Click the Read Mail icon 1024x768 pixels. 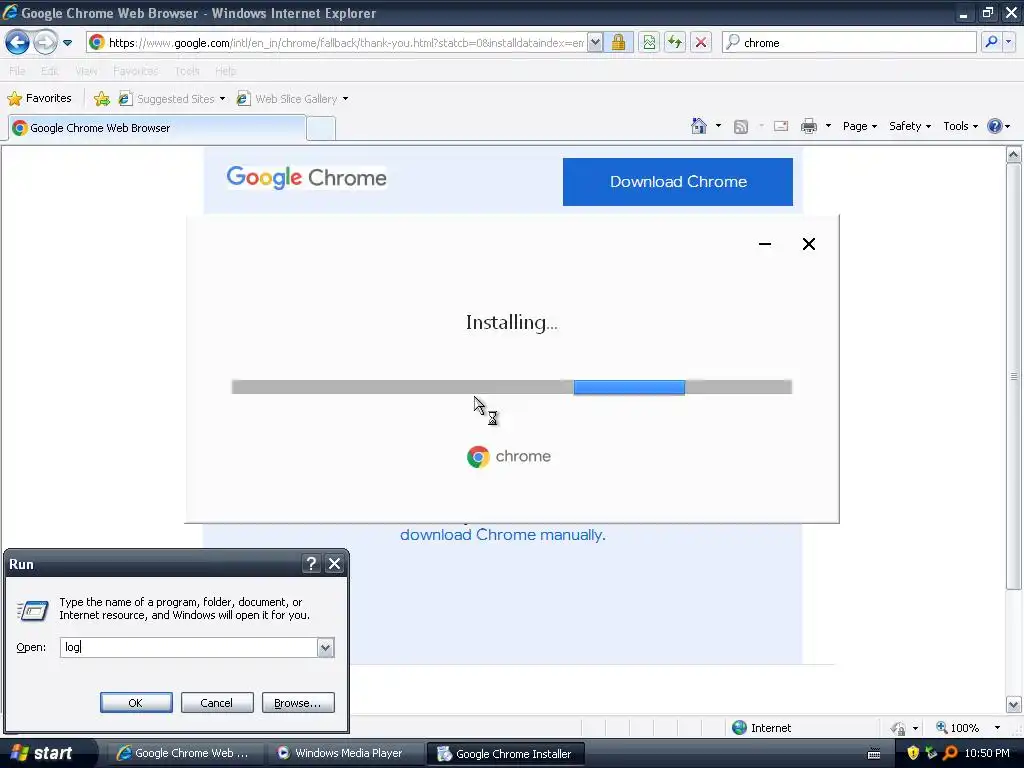point(781,126)
